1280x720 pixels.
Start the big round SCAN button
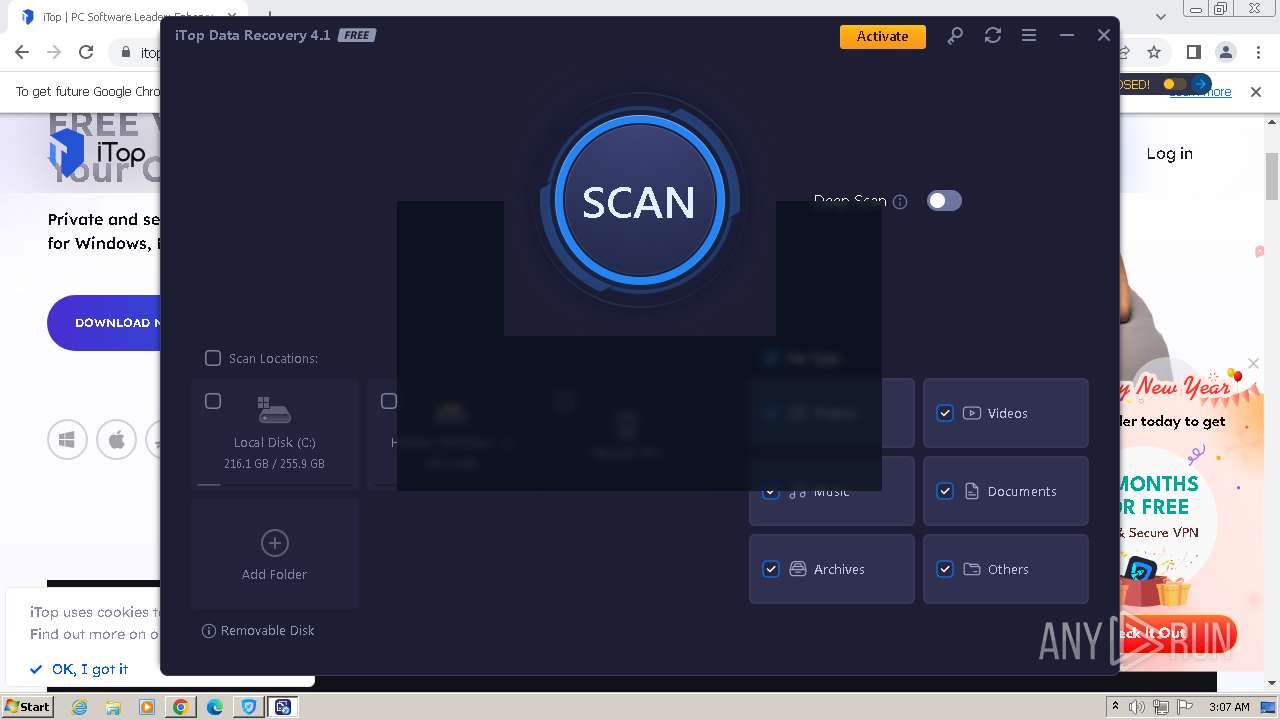click(x=638, y=201)
